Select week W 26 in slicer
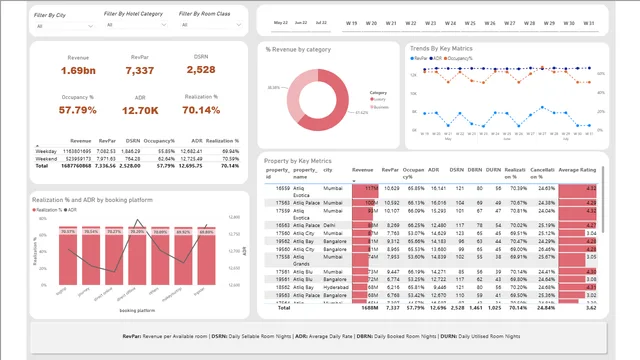 (x=490, y=23)
